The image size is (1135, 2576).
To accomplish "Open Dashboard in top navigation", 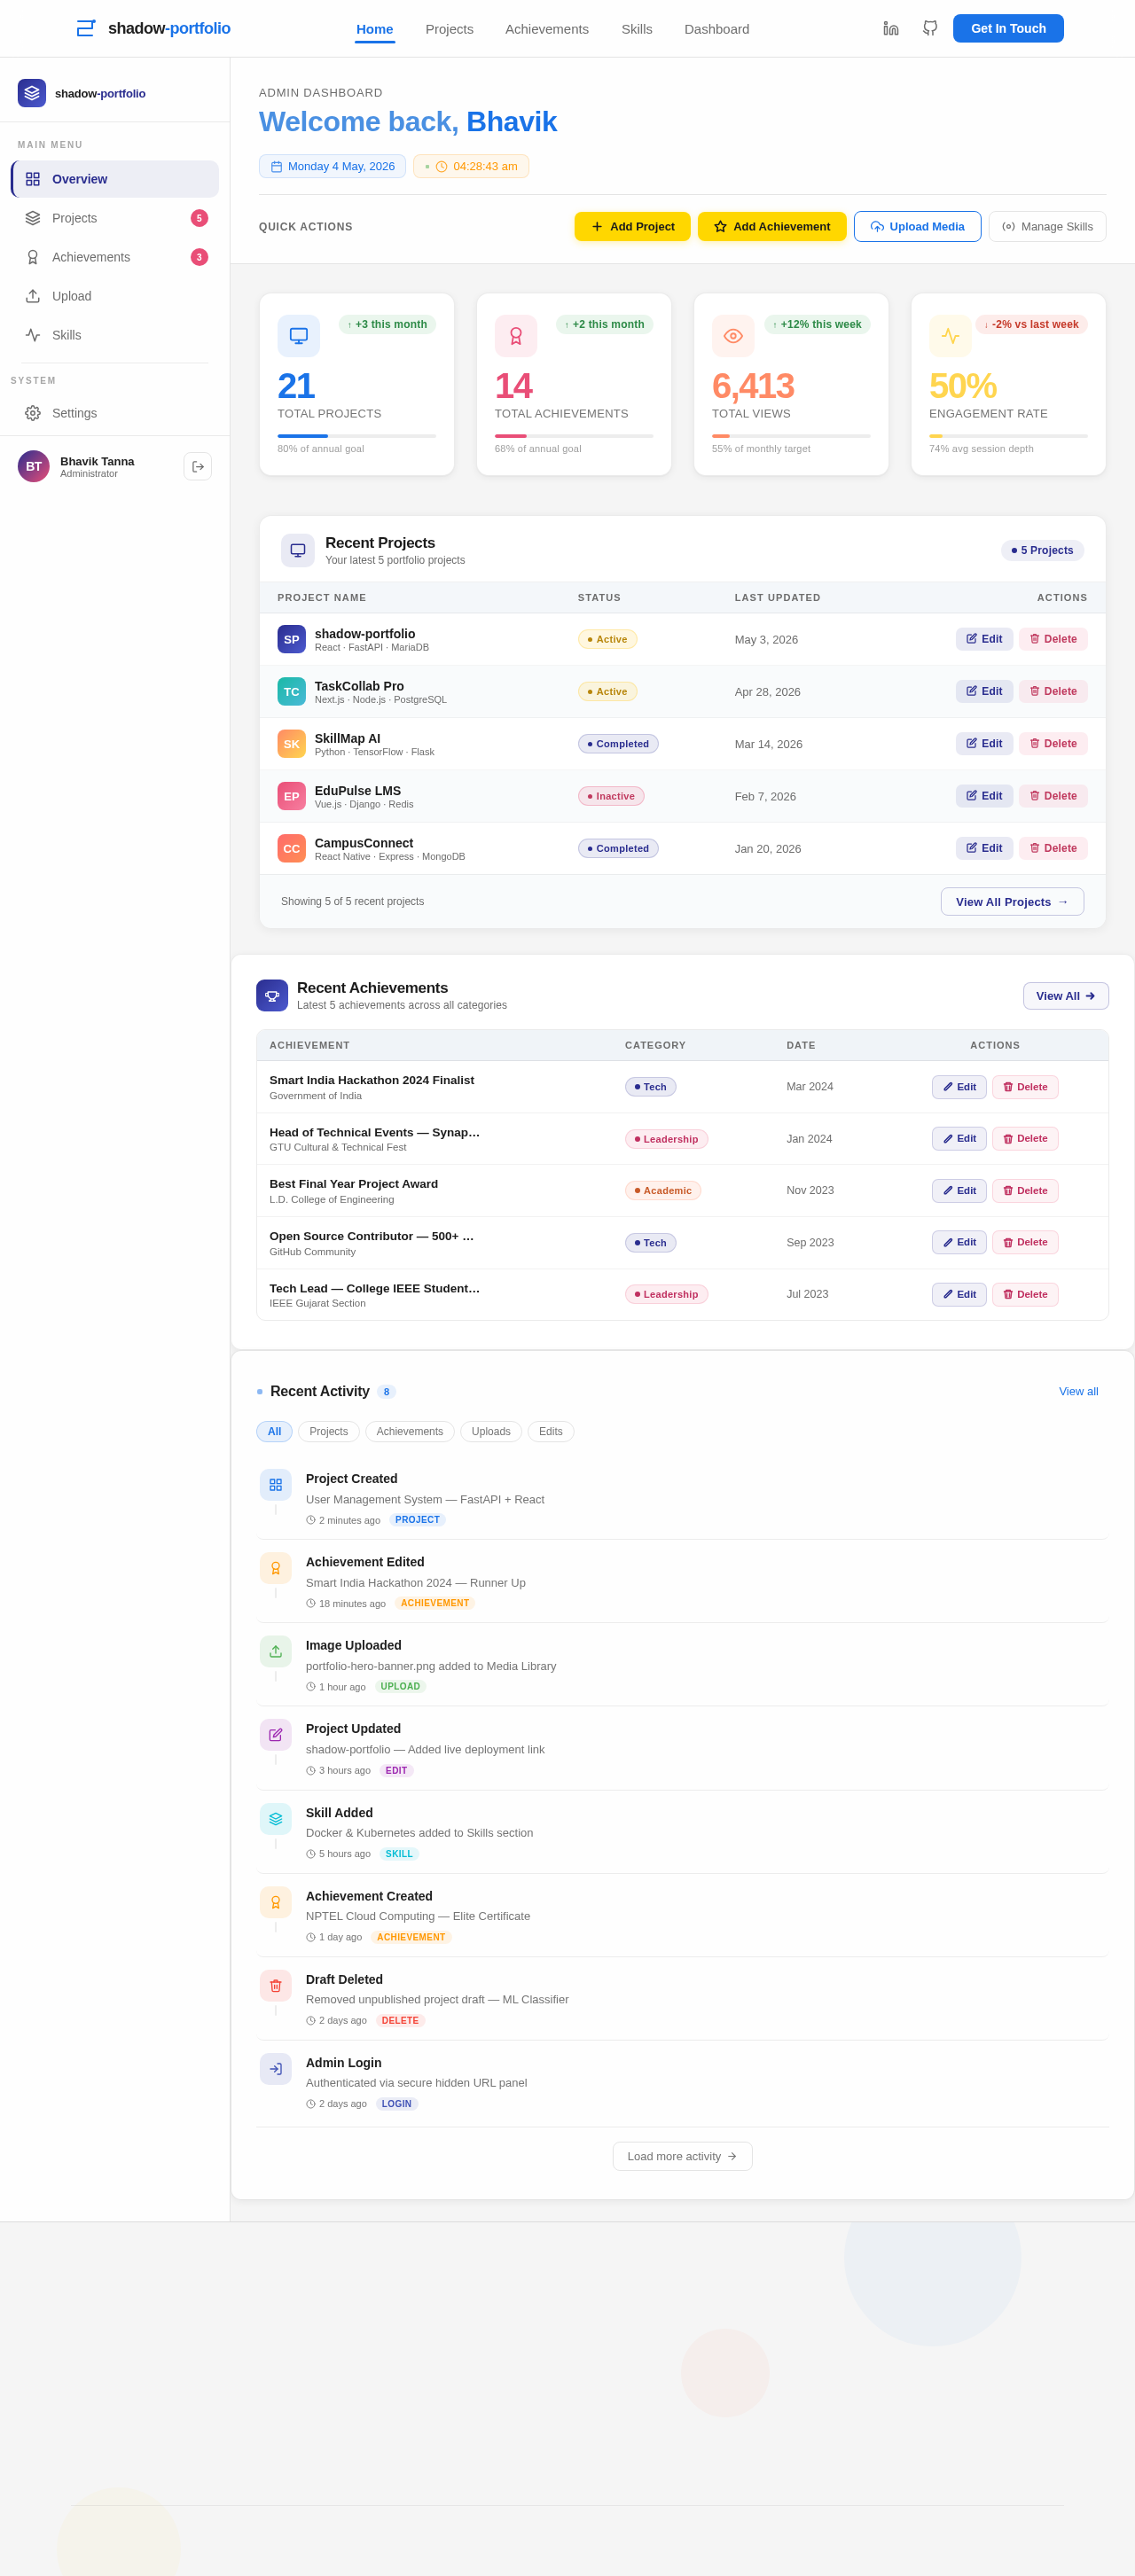I will pyautogui.click(x=717, y=29).
